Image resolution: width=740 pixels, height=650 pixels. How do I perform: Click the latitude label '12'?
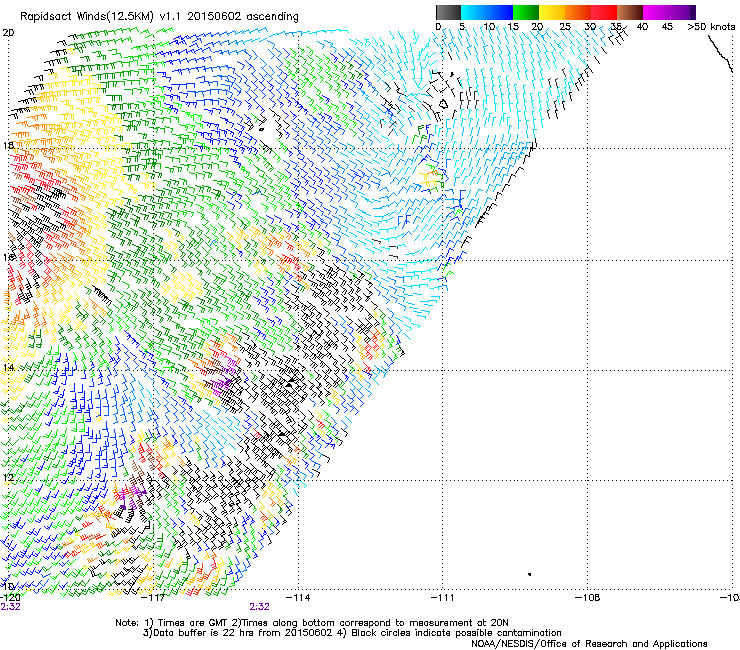pos(8,477)
